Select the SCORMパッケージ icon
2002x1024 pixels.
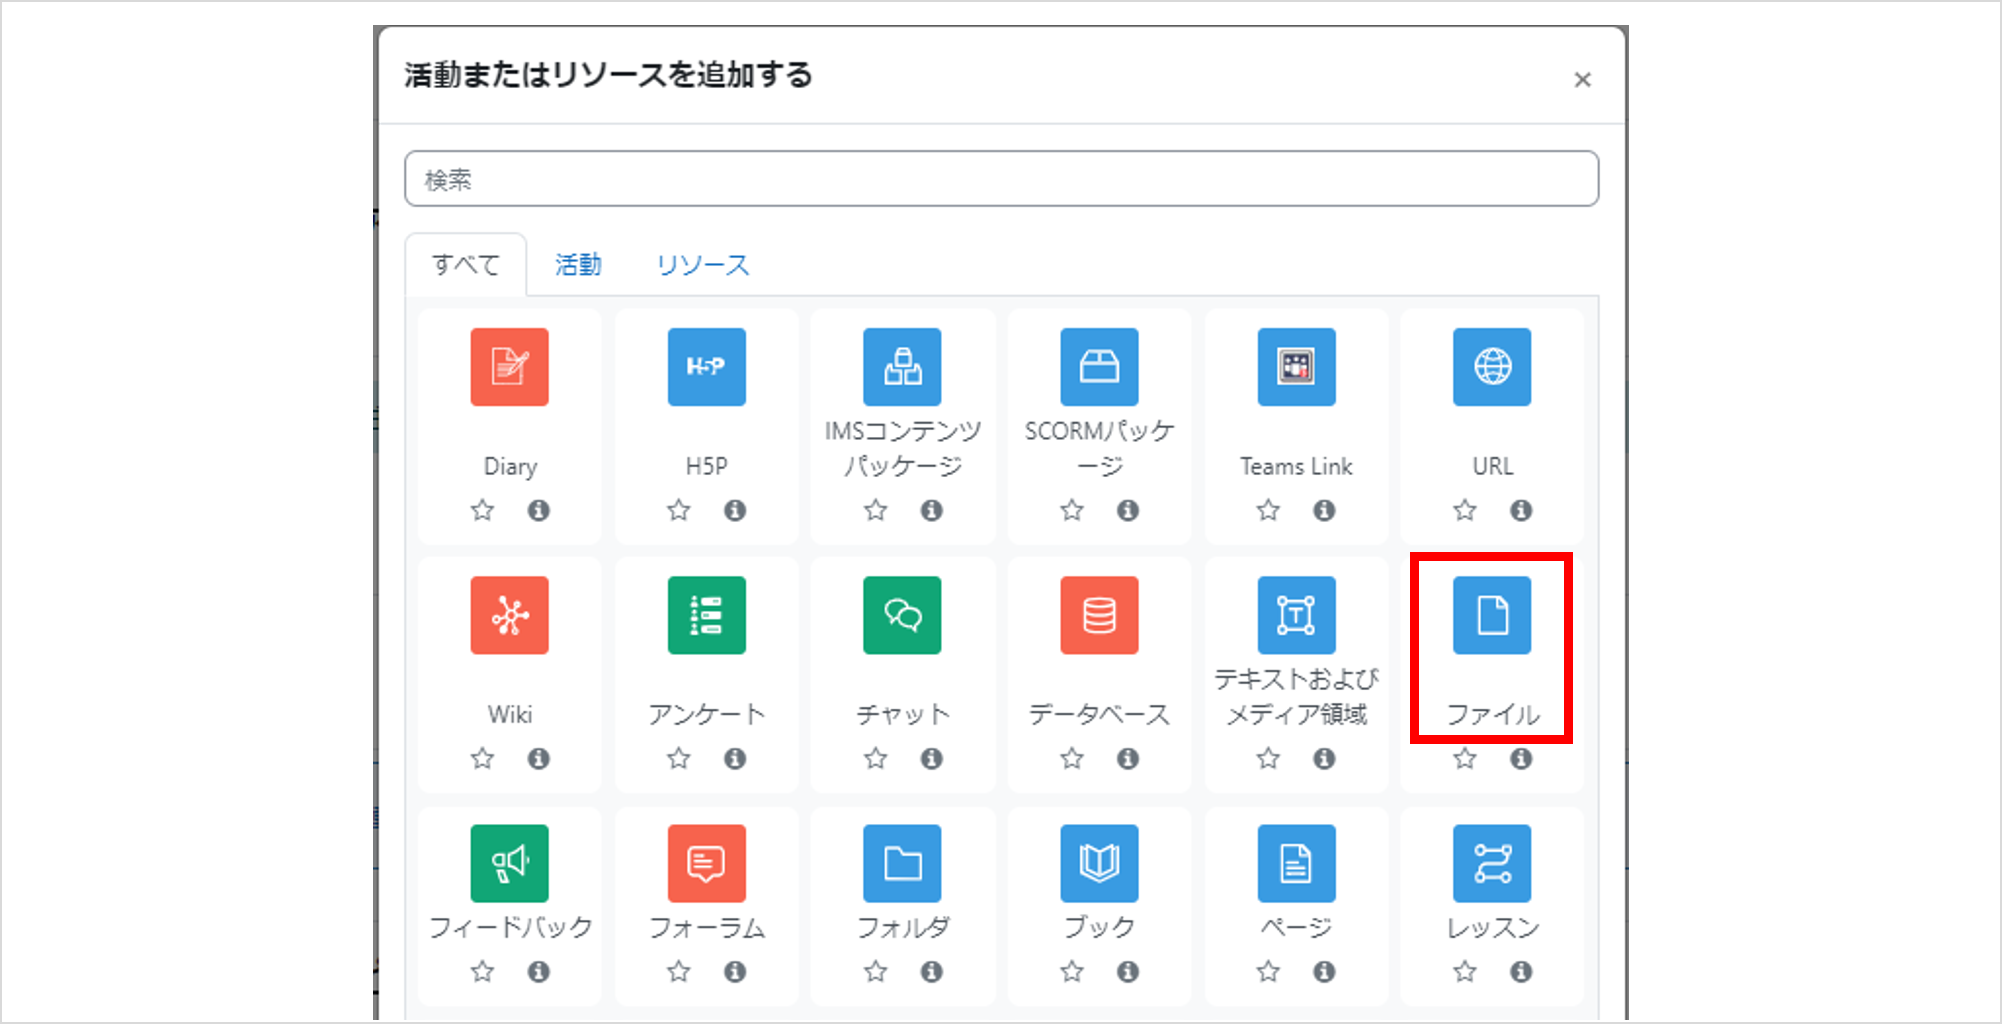point(1099,367)
